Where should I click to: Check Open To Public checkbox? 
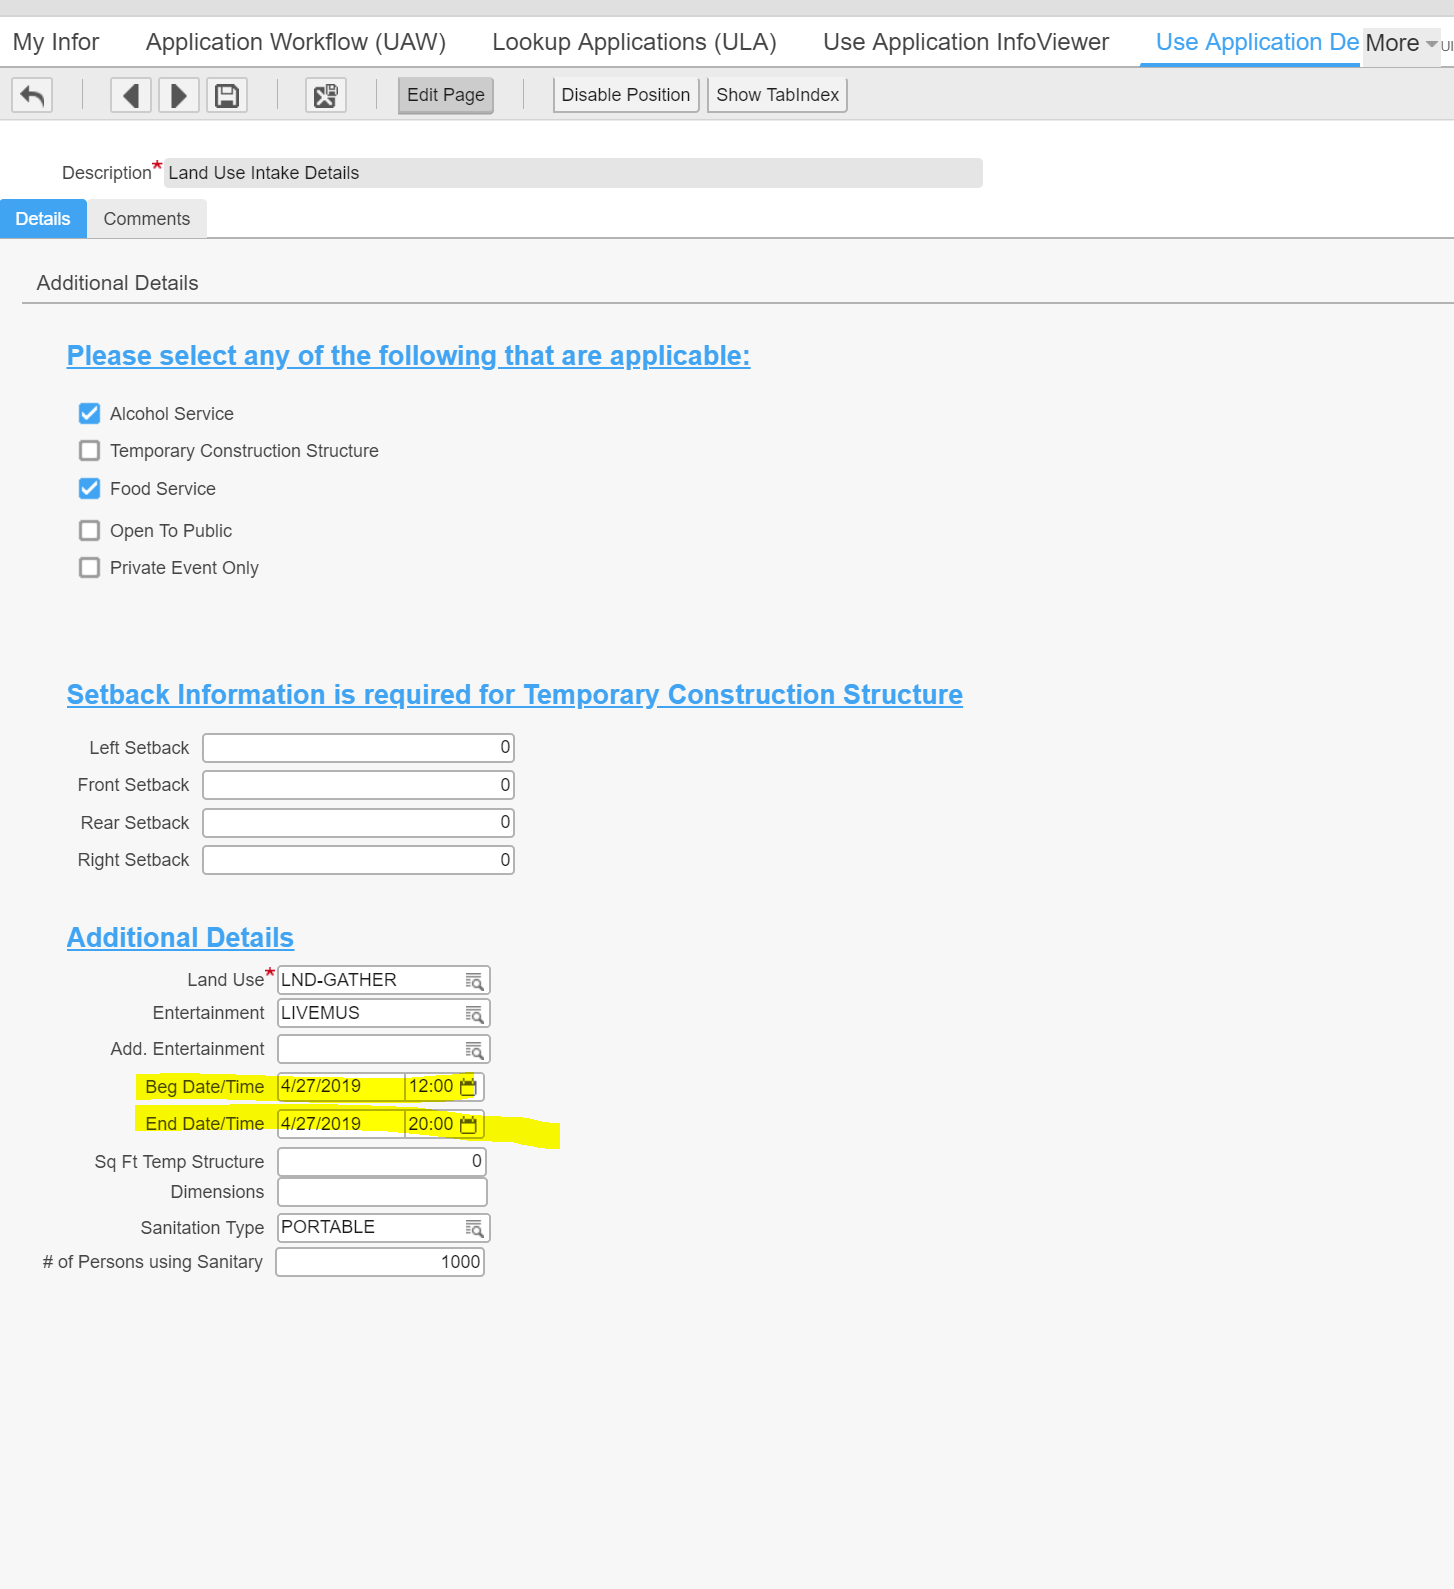(90, 530)
